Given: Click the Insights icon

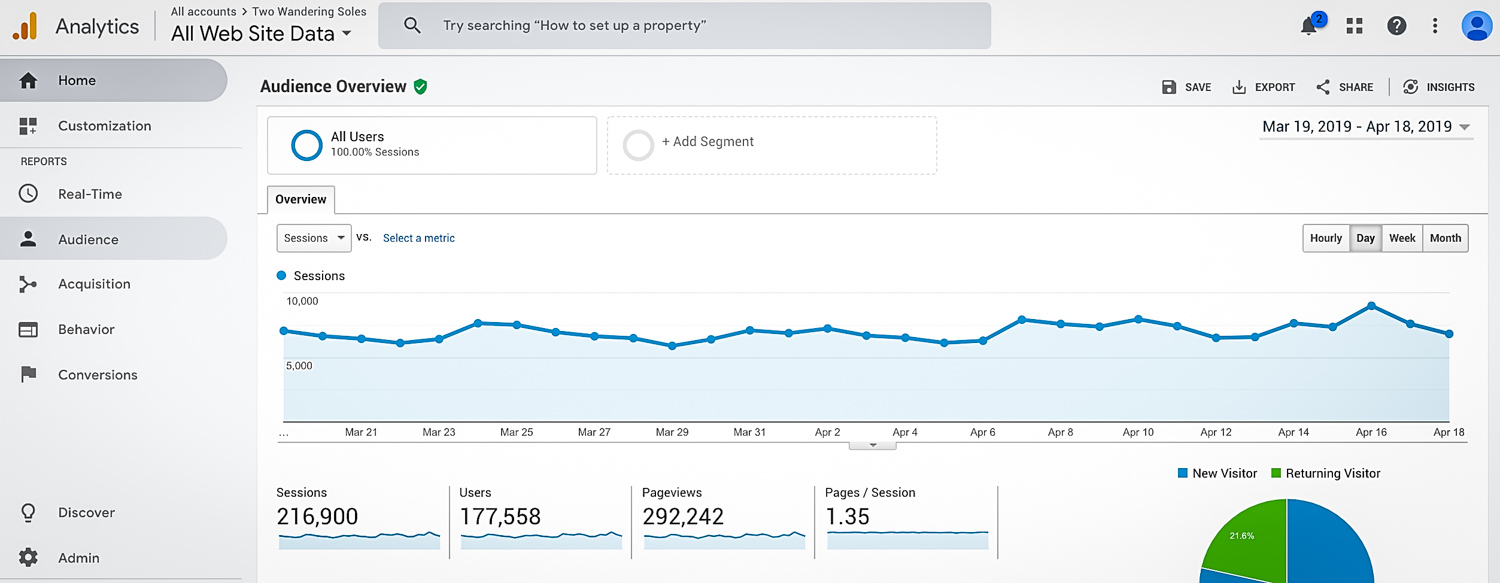Looking at the screenshot, I should 1410,87.
